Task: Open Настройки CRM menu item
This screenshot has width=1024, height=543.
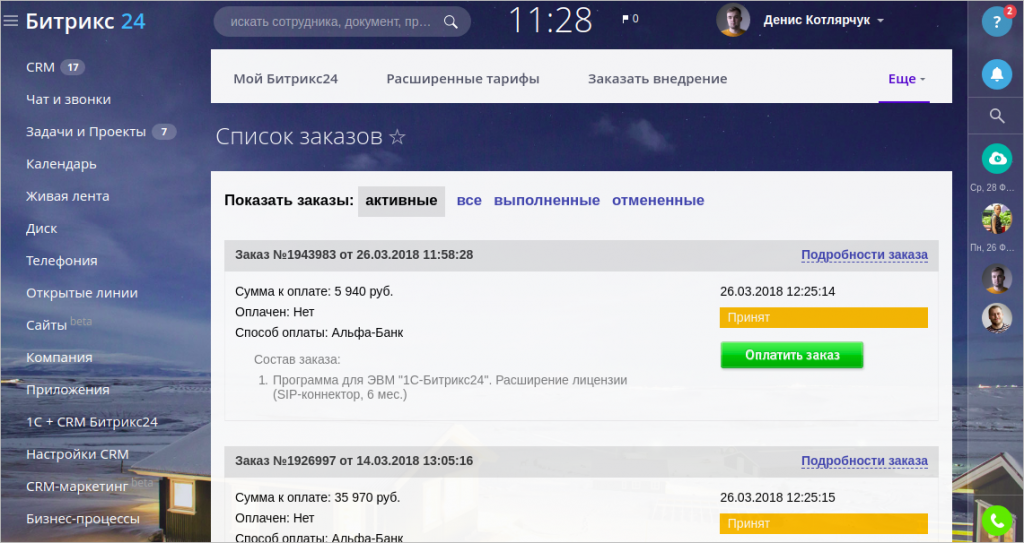Action: pyautogui.click(x=77, y=454)
